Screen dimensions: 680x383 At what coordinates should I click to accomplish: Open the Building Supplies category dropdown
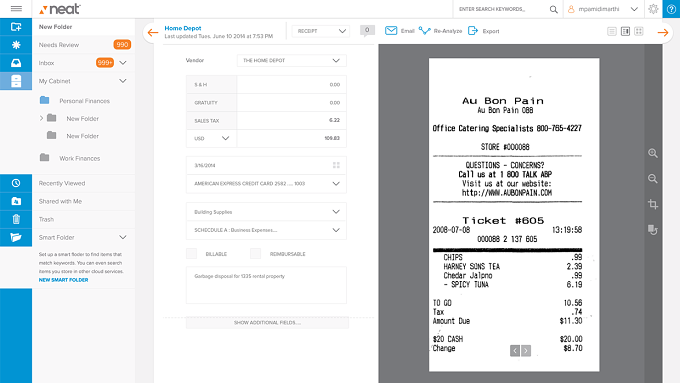(x=266, y=212)
